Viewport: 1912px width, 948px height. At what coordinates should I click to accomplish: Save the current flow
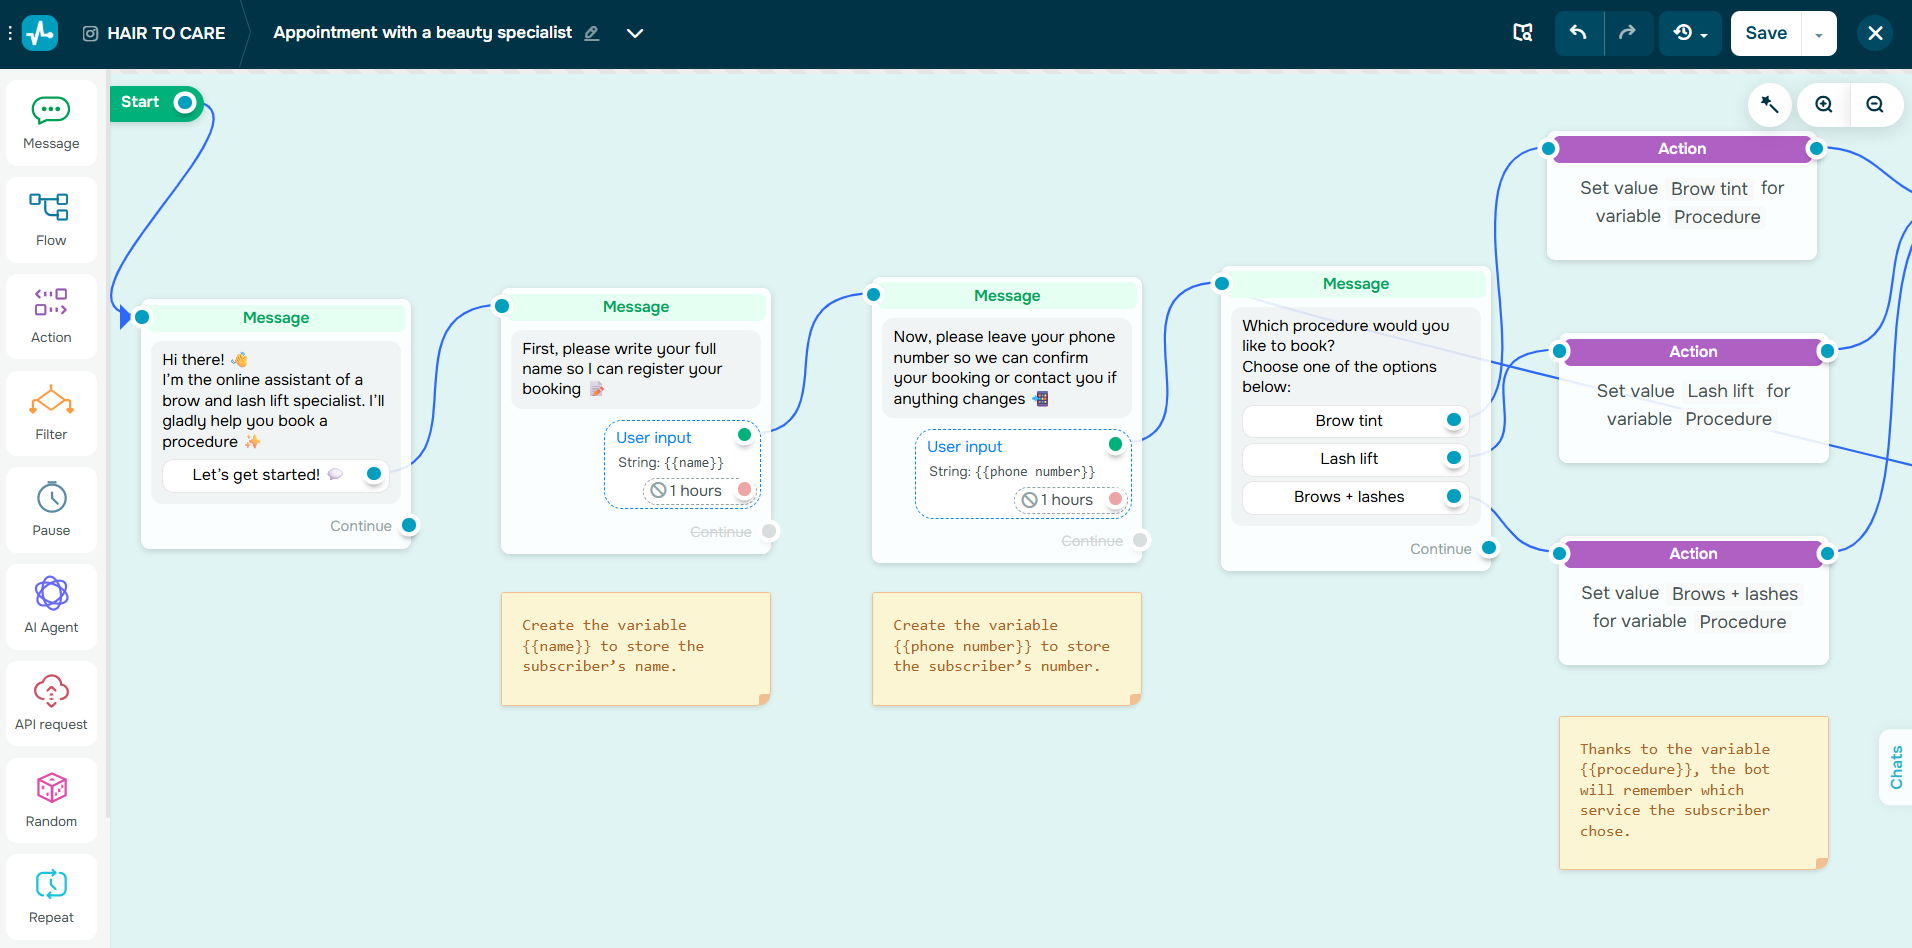click(x=1764, y=32)
